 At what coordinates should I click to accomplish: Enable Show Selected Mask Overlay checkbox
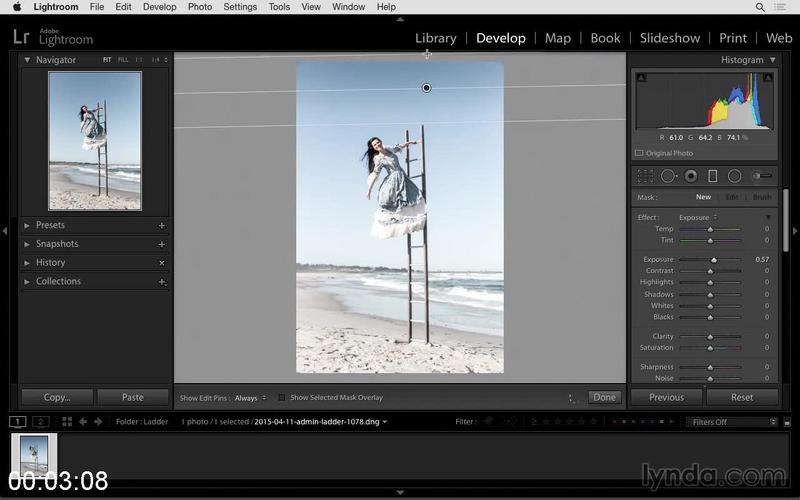pos(282,397)
